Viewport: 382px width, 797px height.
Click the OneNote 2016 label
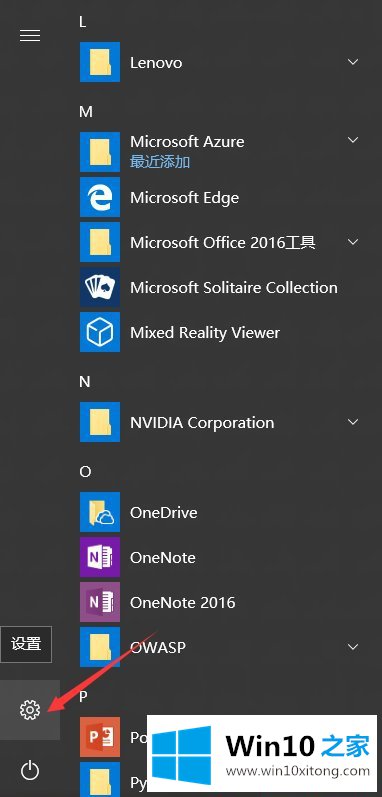tap(182, 603)
